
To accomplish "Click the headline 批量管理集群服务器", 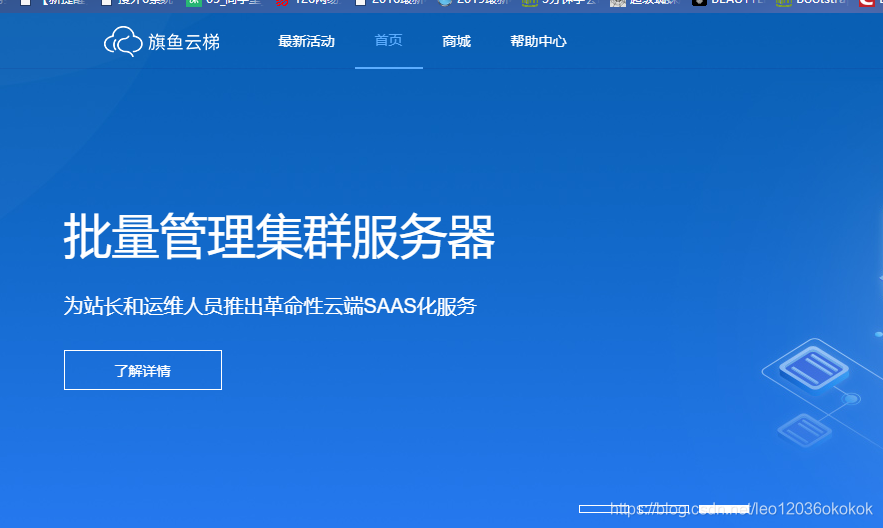I will pyautogui.click(x=279, y=237).
